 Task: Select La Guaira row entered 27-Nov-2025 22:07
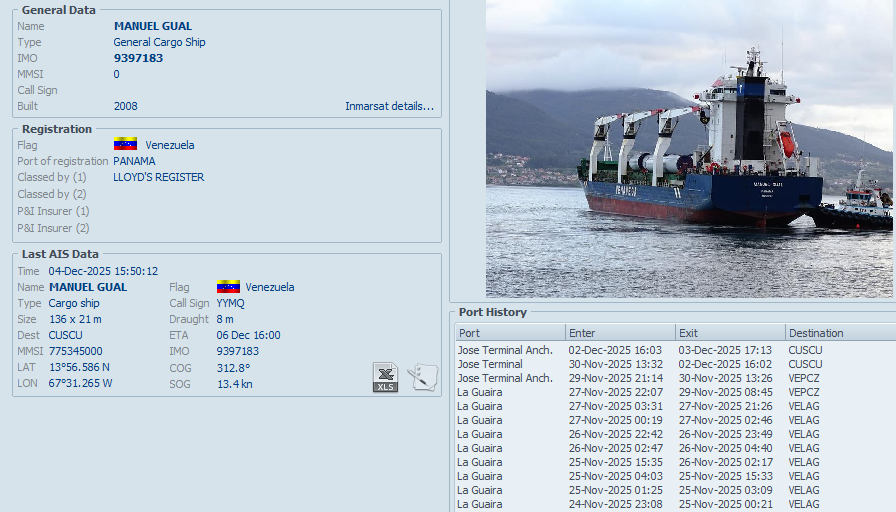[x=675, y=392]
